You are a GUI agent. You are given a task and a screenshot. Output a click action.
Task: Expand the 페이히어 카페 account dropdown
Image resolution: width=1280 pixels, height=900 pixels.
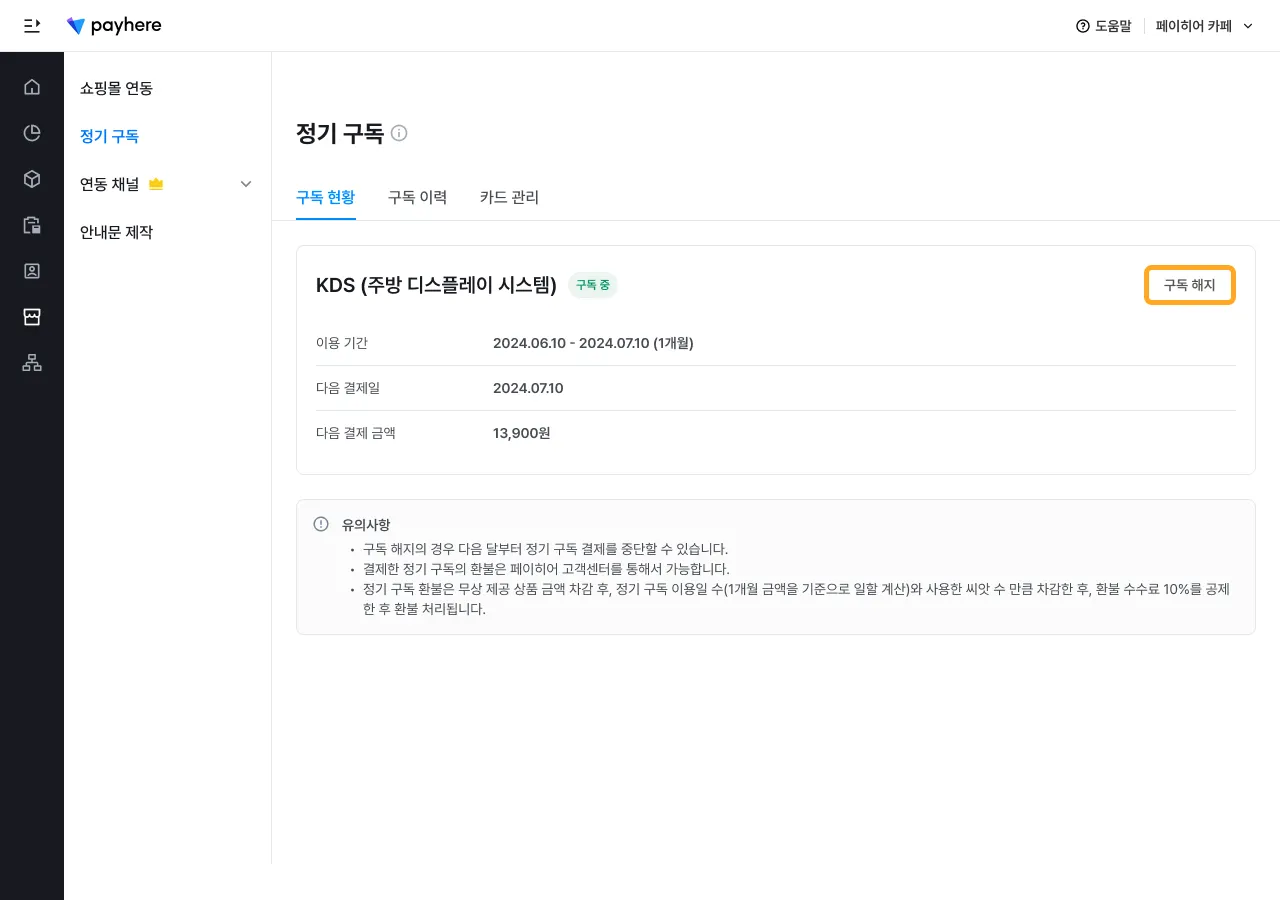point(1204,26)
